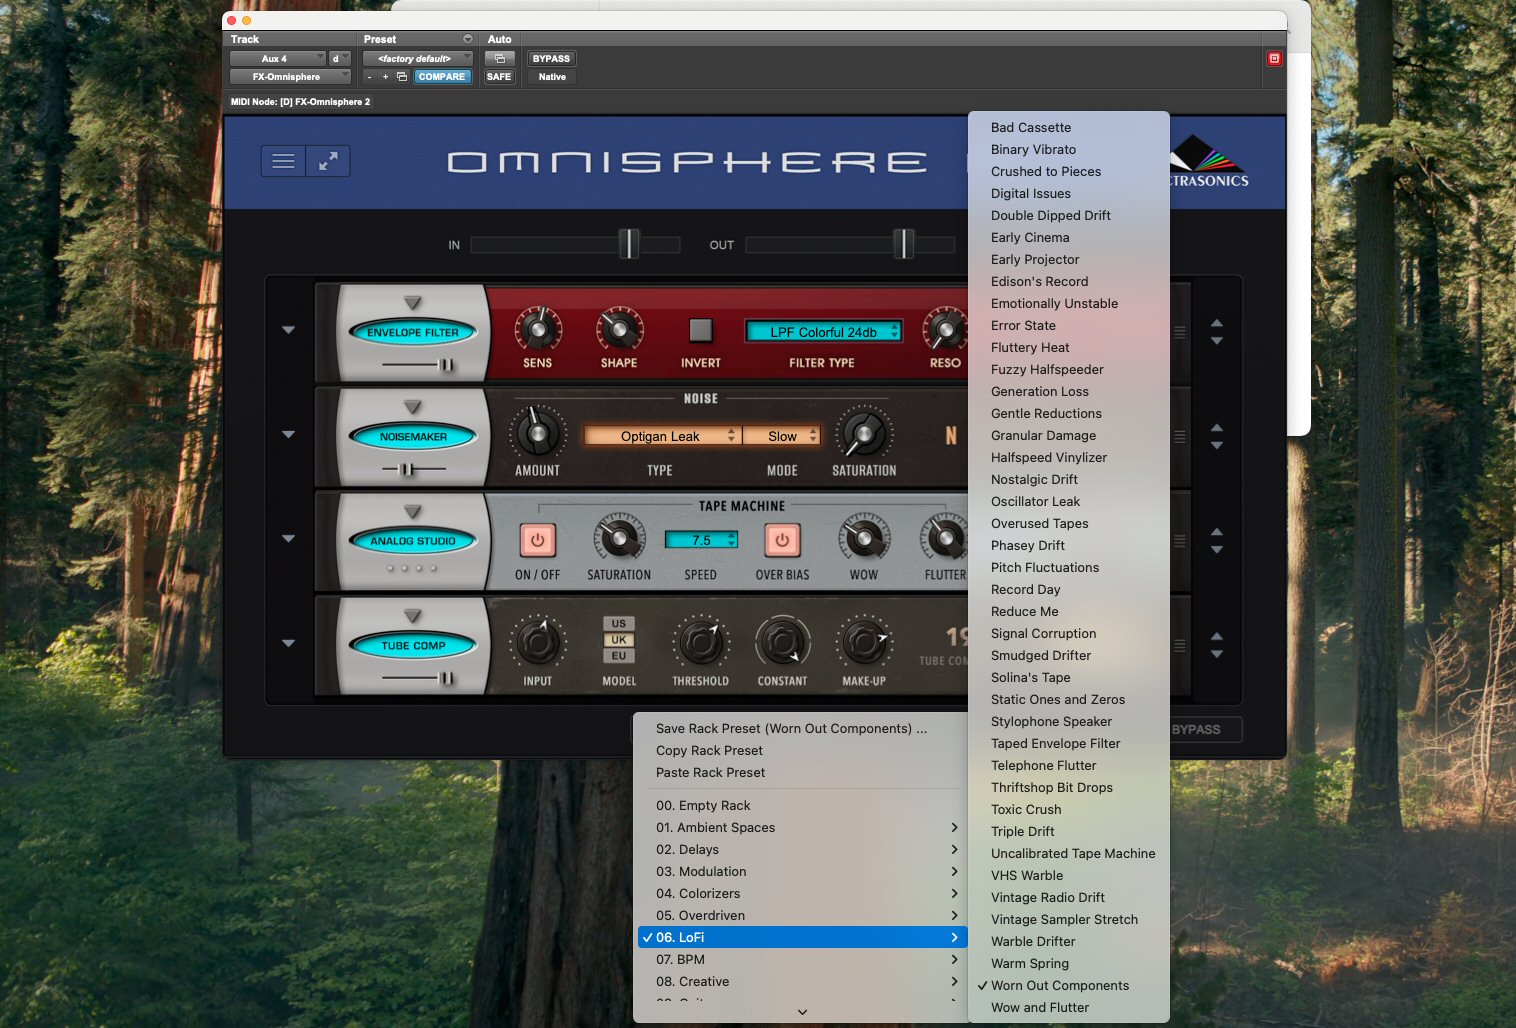Toggle the Envelope Filter Invert button
Viewport: 1516px width, 1028px height.
coord(701,330)
